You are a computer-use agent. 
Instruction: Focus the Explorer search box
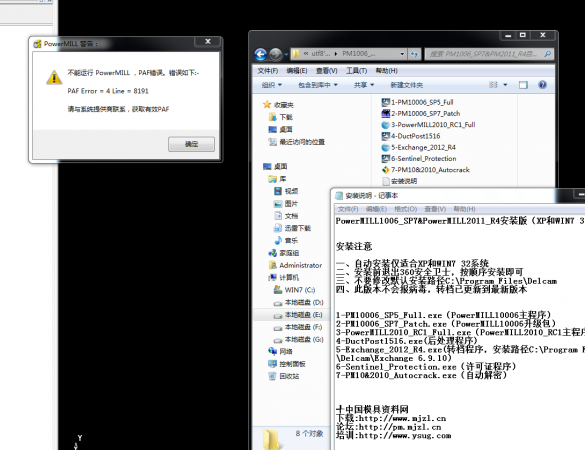pyautogui.click(x=489, y=54)
